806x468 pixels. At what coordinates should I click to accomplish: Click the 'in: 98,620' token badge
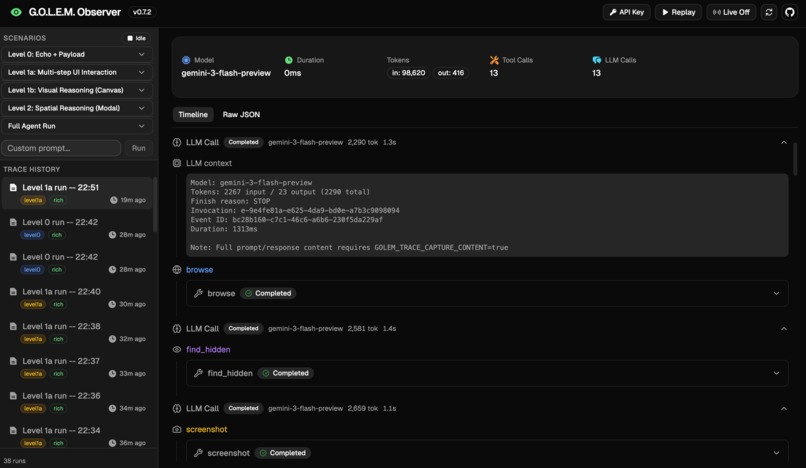point(409,73)
